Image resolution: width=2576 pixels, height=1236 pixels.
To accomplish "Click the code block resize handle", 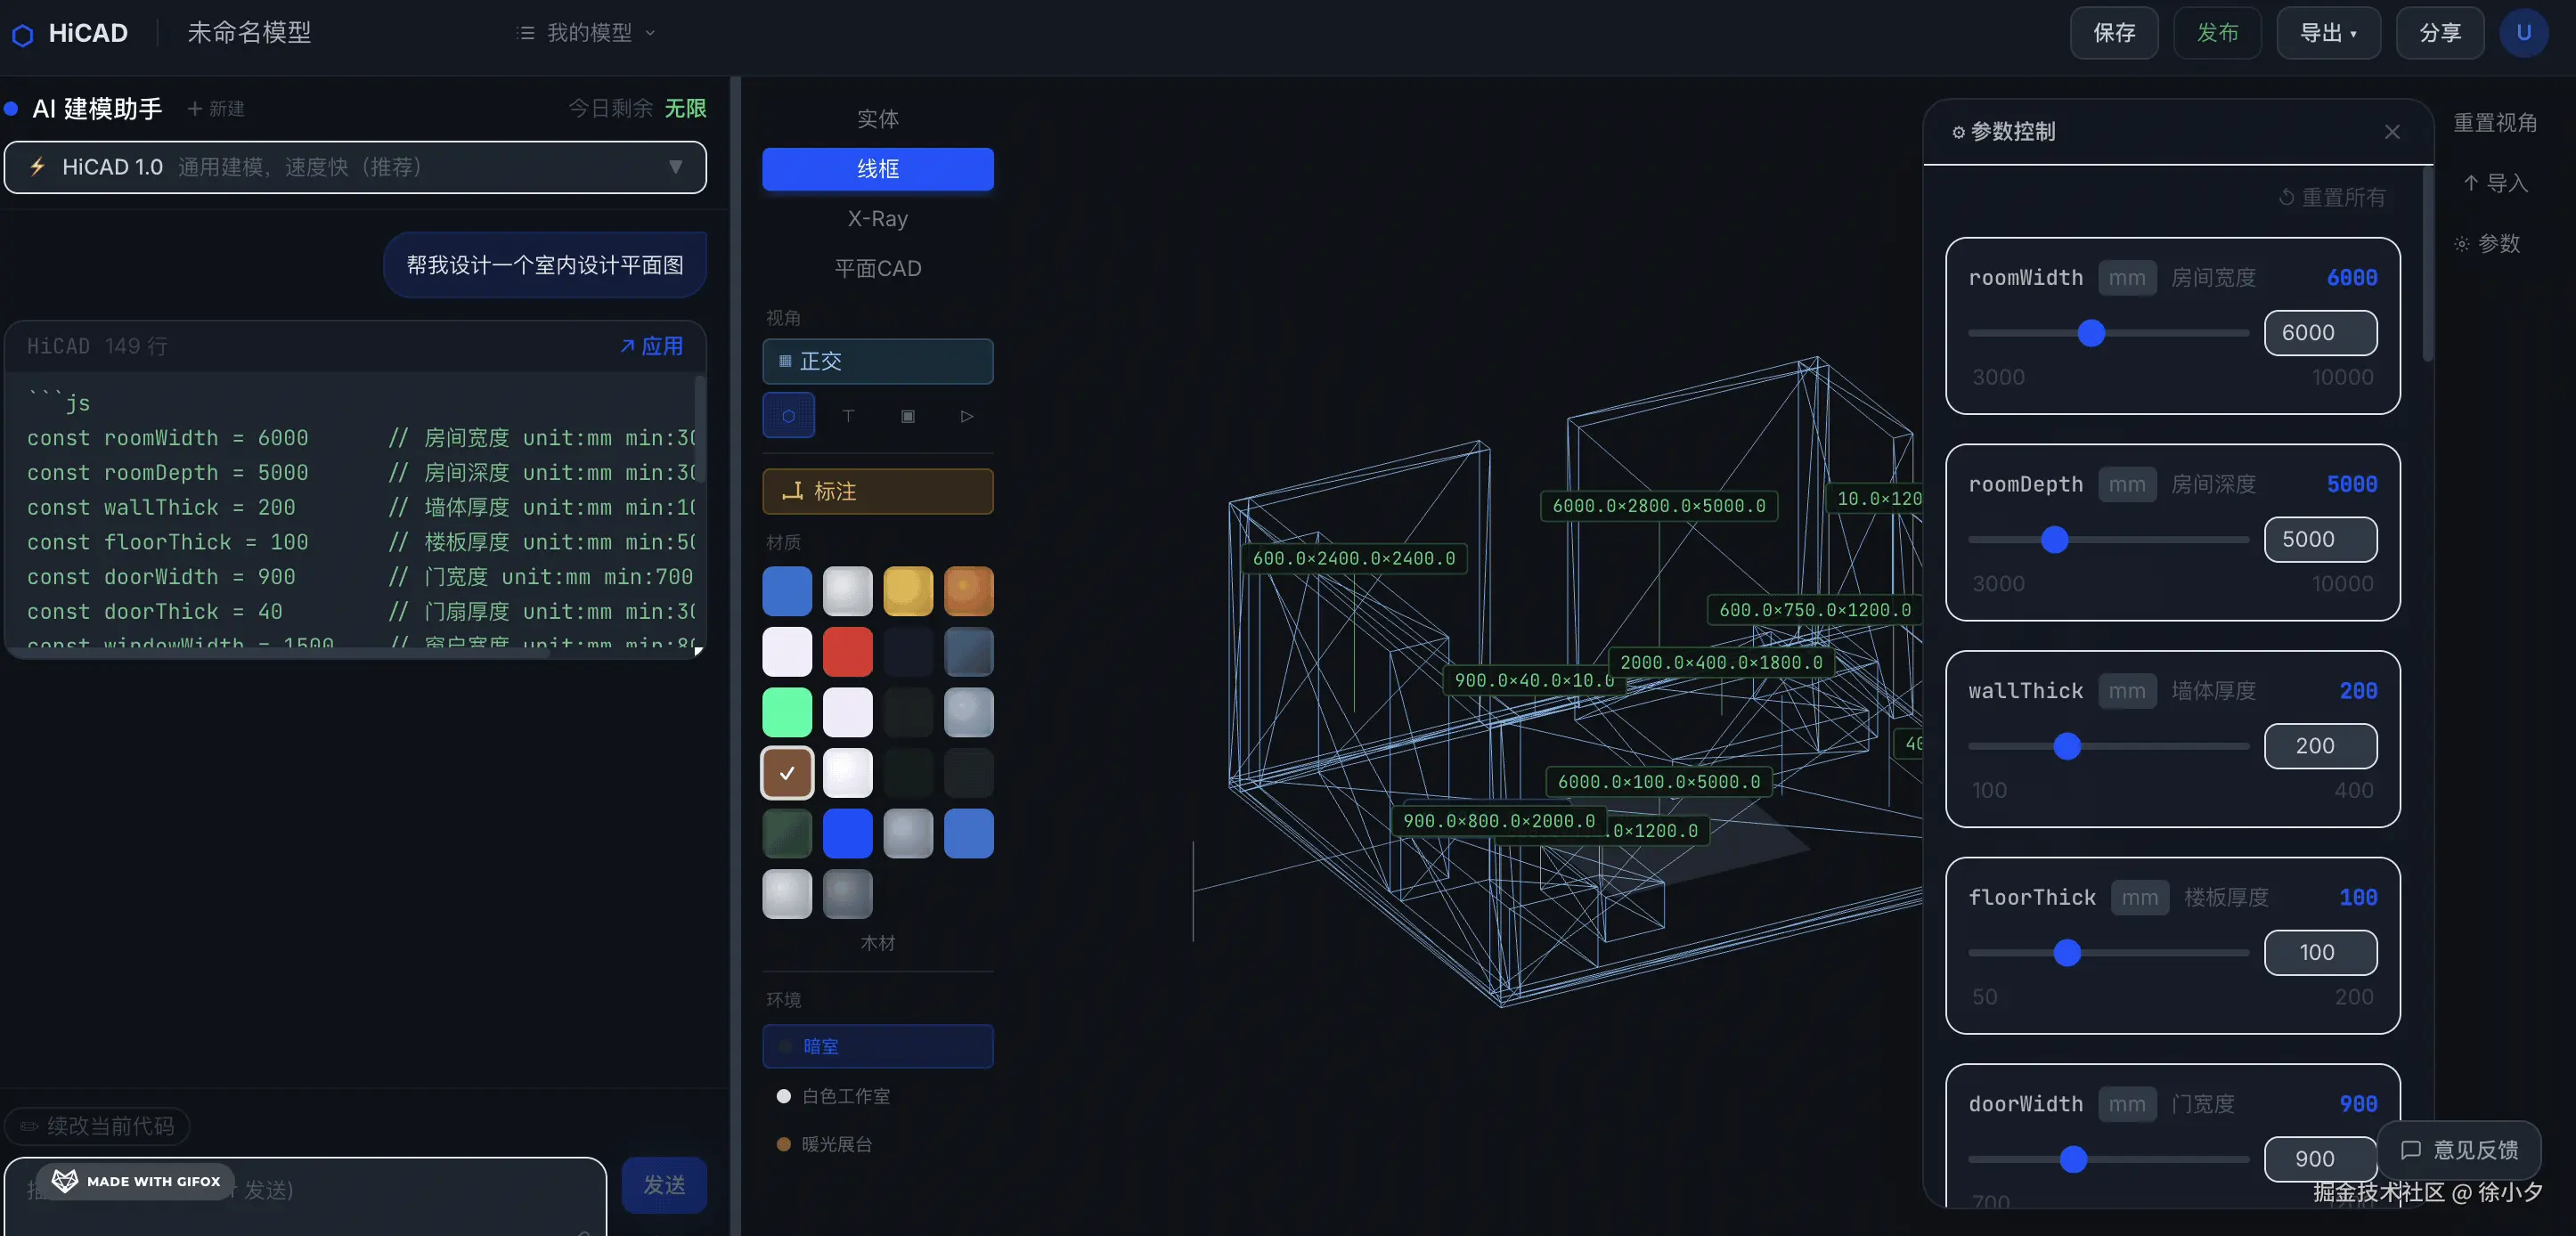I will click(698, 651).
